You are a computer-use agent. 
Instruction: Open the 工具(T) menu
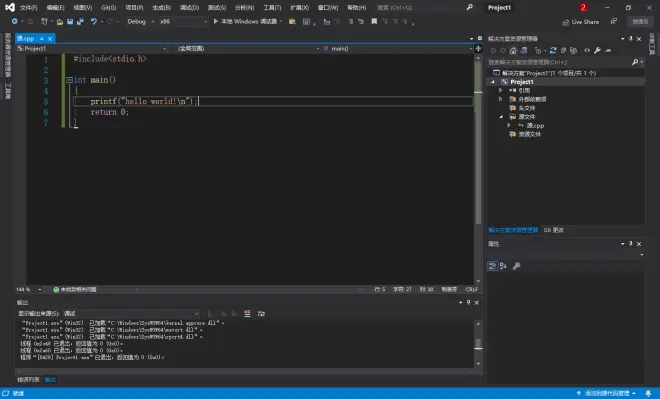pos(272,8)
